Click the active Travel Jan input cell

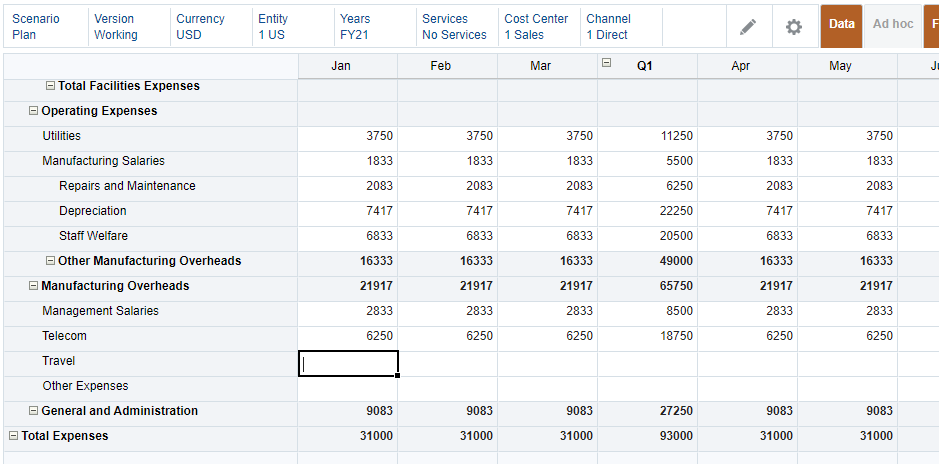pos(348,364)
